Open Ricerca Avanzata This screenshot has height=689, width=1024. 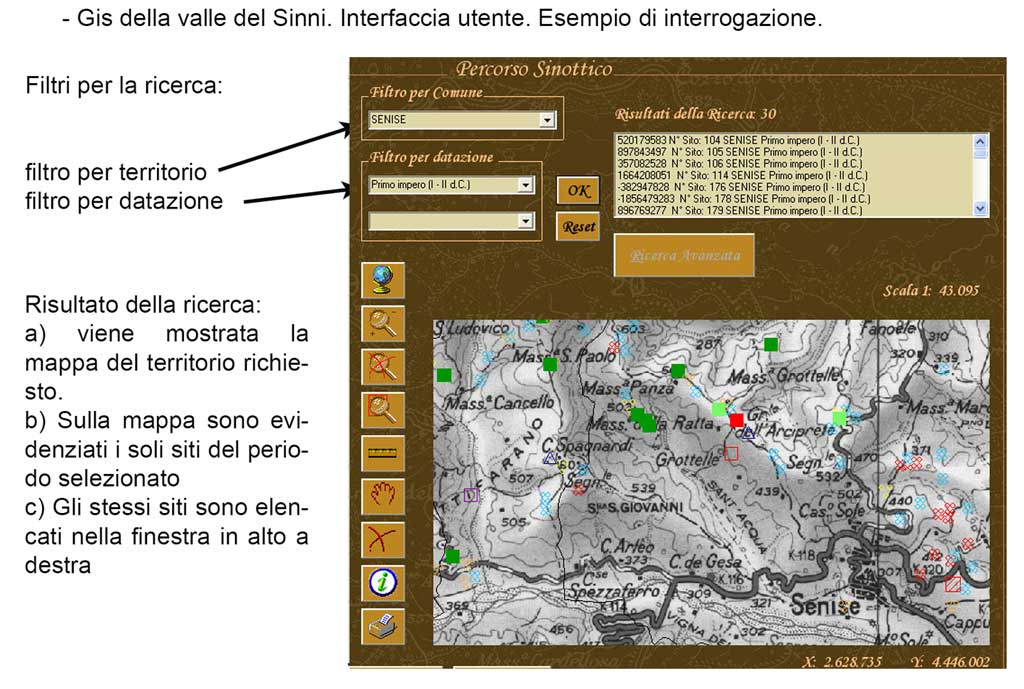684,256
